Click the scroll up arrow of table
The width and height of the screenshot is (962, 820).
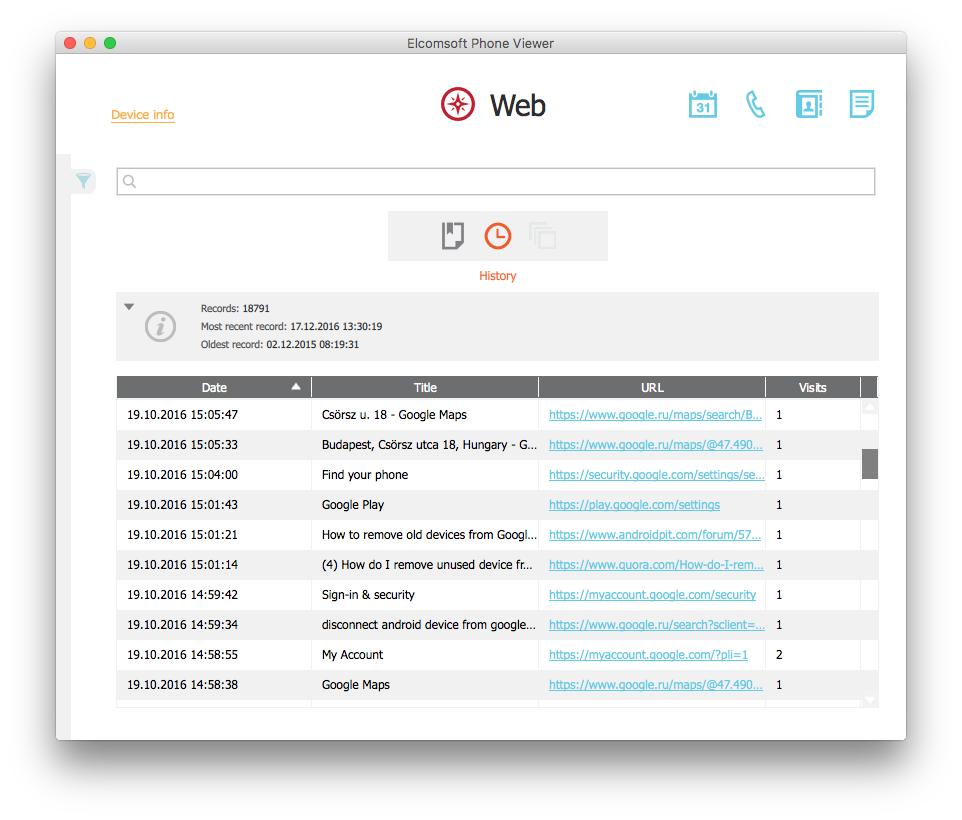pos(869,406)
